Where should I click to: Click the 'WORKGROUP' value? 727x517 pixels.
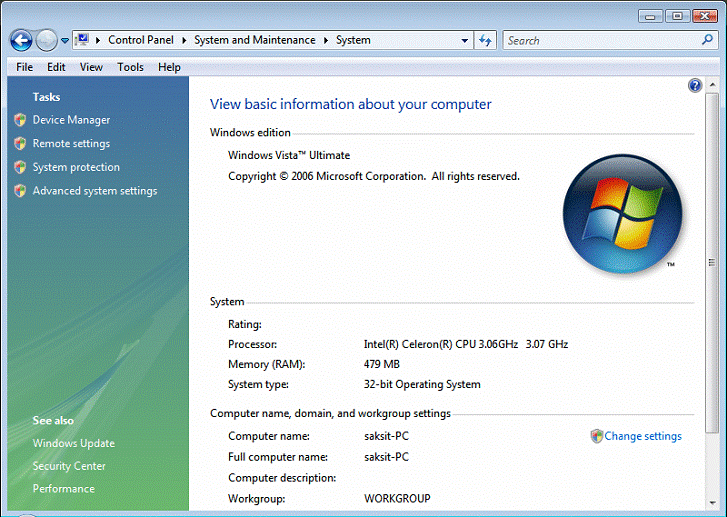[397, 498]
